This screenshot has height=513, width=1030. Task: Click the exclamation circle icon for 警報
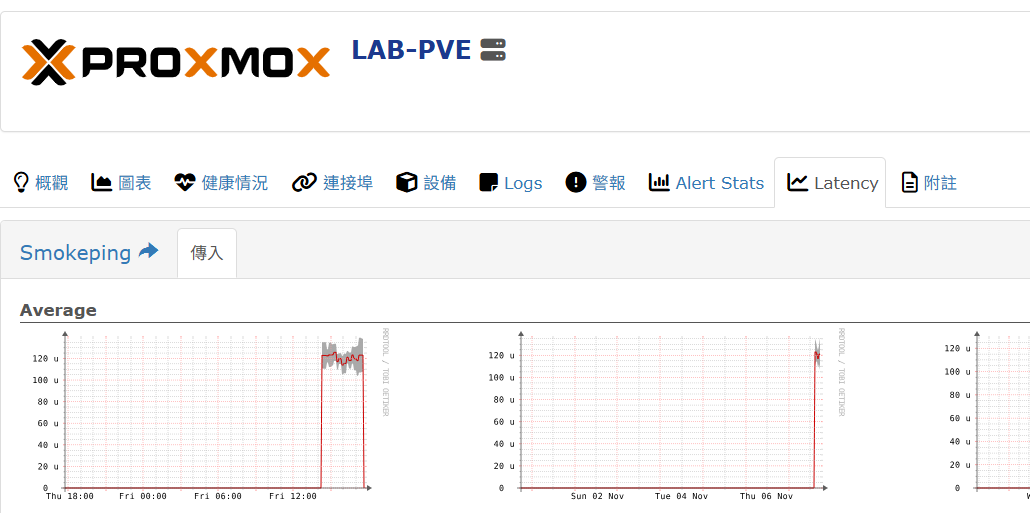[x=575, y=182]
